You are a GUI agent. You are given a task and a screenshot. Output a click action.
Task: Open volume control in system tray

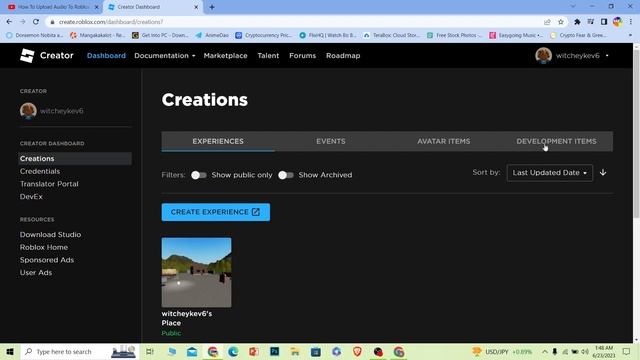(585, 351)
